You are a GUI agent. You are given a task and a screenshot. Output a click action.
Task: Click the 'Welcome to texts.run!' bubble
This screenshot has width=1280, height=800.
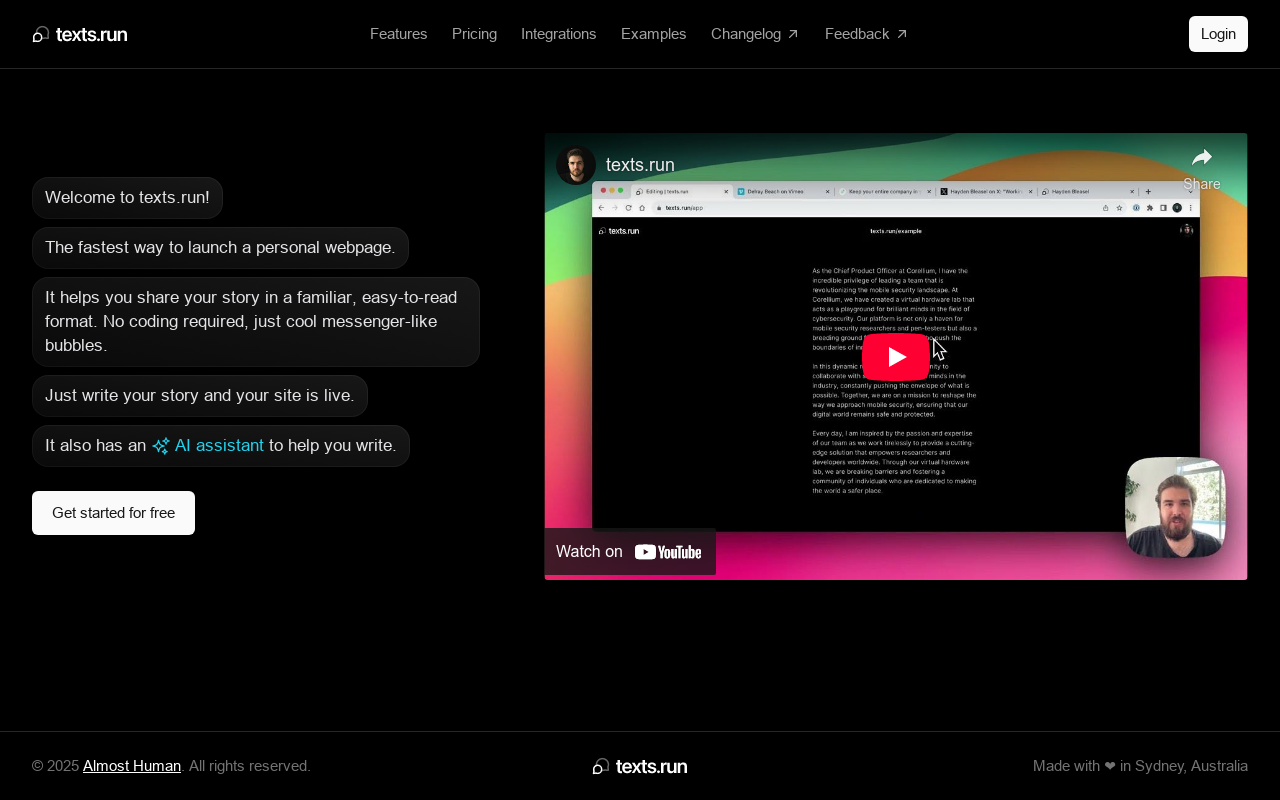[127, 198]
